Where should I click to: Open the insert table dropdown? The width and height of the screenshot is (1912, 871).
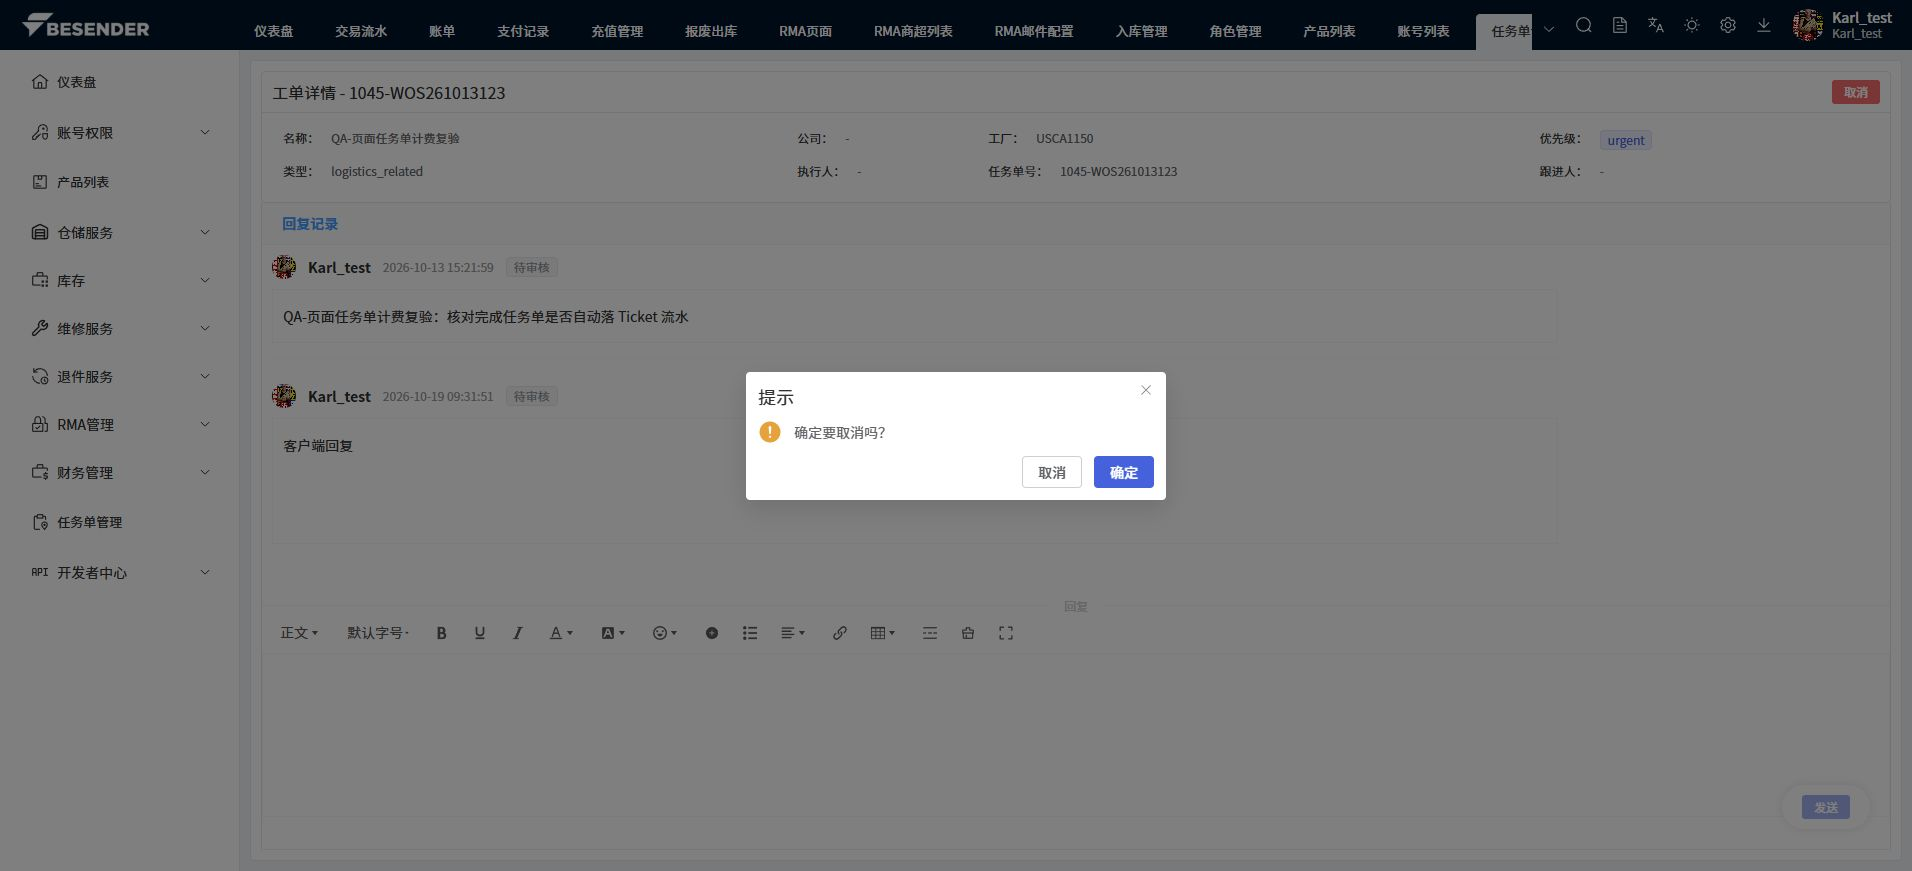click(882, 633)
